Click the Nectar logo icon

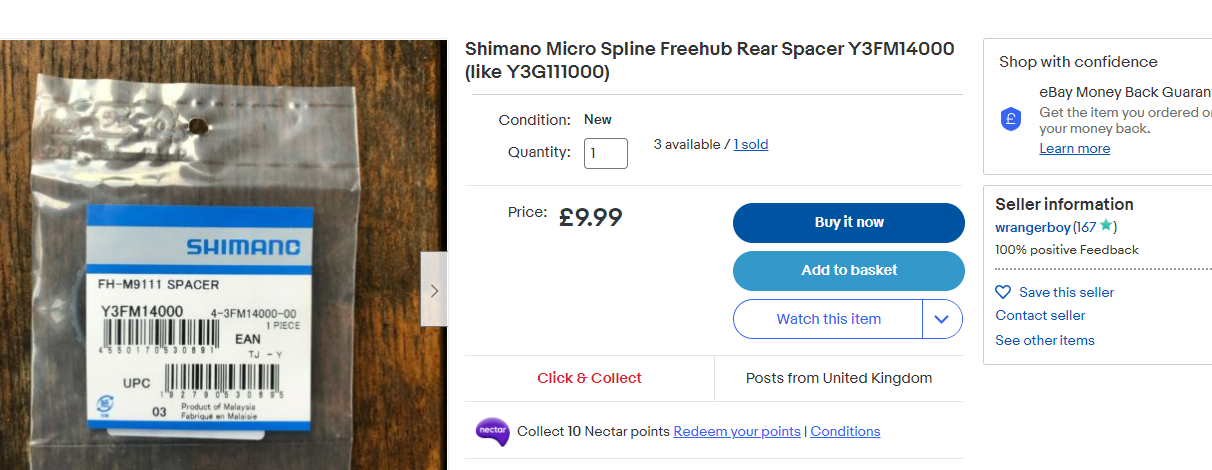point(492,432)
